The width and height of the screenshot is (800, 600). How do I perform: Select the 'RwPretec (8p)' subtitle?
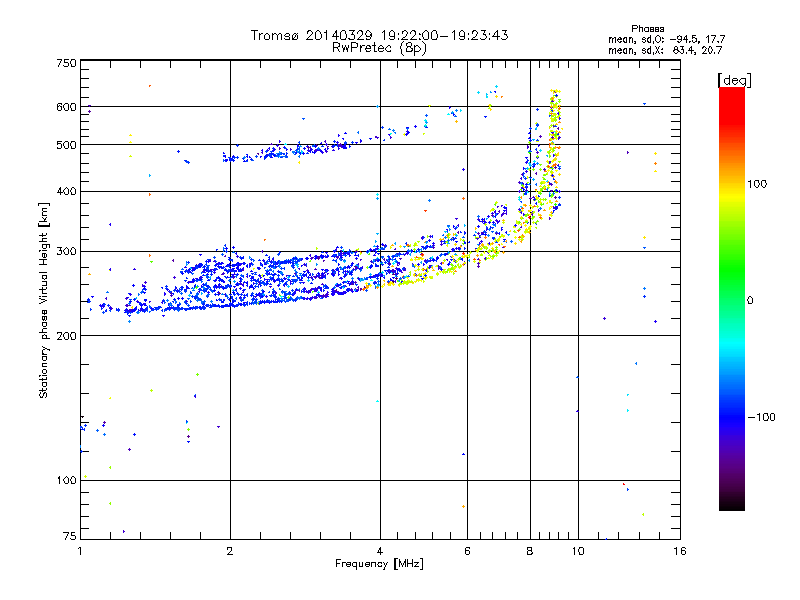pyautogui.click(x=379, y=48)
